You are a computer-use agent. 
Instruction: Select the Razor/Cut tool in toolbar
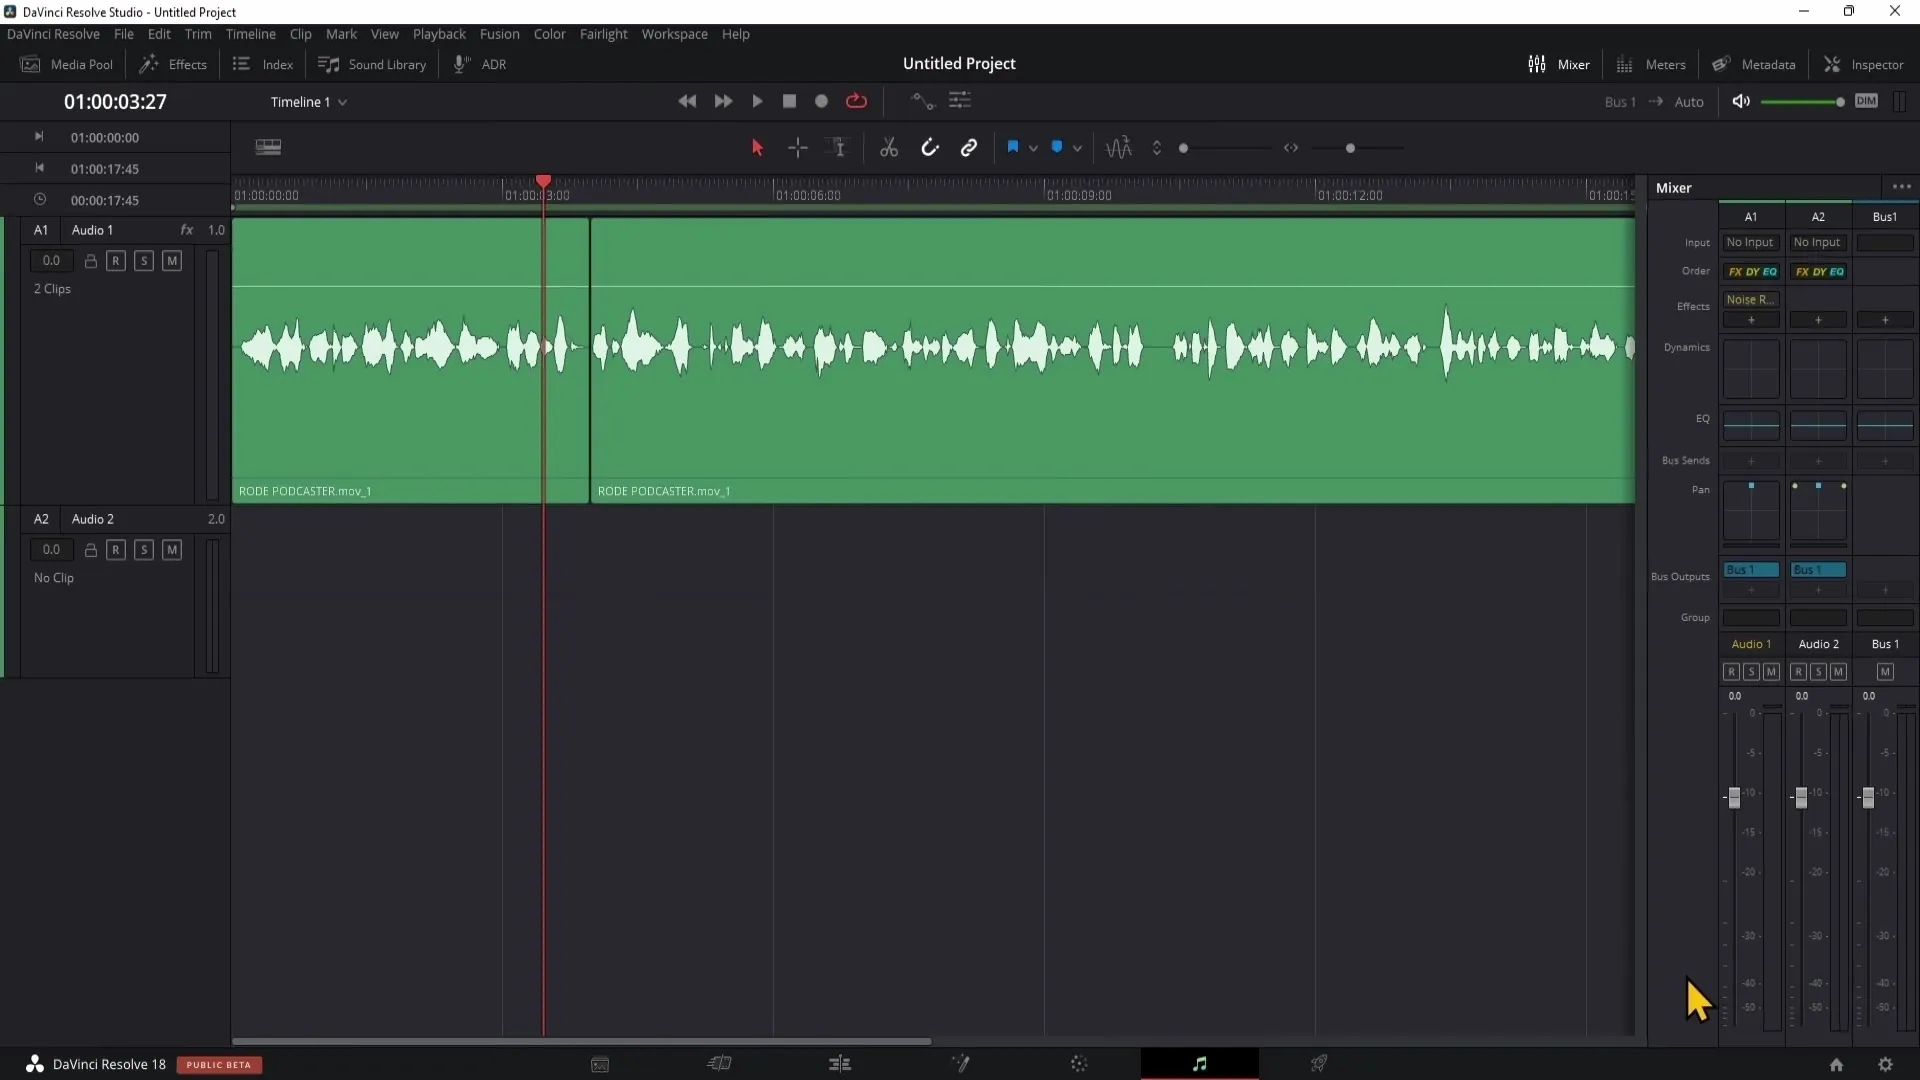(x=890, y=146)
